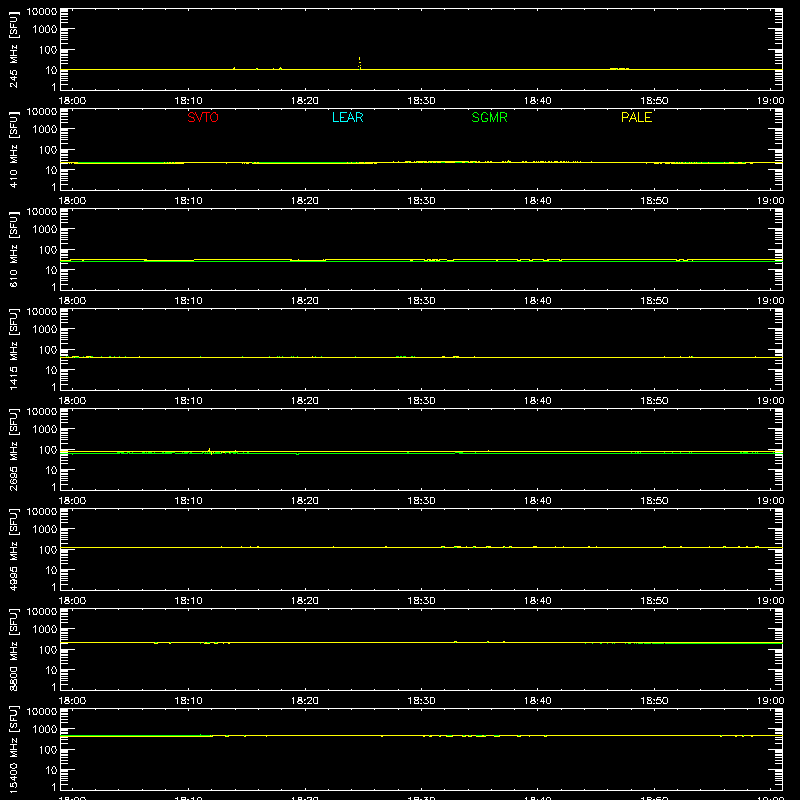Click the yellow burst spike in 245 MHz plot
Image resolution: width=800 pixels, height=800 pixels.
[x=360, y=63]
